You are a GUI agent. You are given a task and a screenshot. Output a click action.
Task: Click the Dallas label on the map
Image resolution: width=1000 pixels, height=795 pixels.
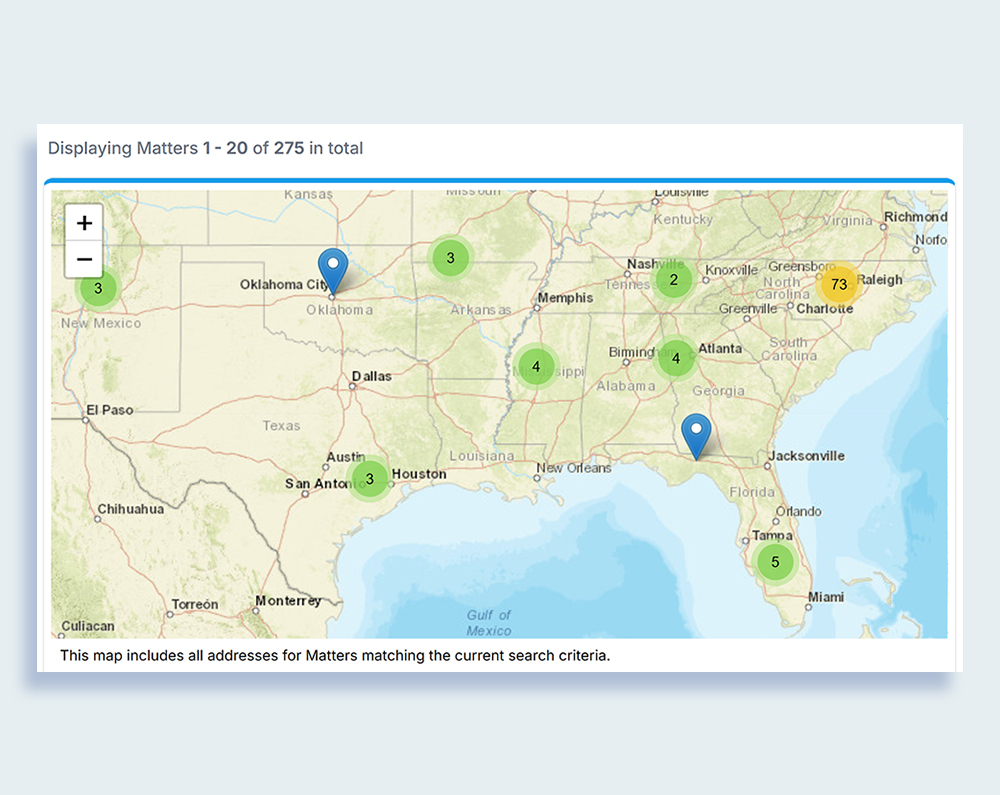tap(371, 377)
